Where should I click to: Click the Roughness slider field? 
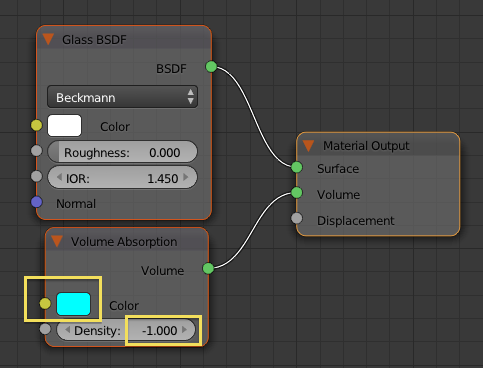(122, 152)
